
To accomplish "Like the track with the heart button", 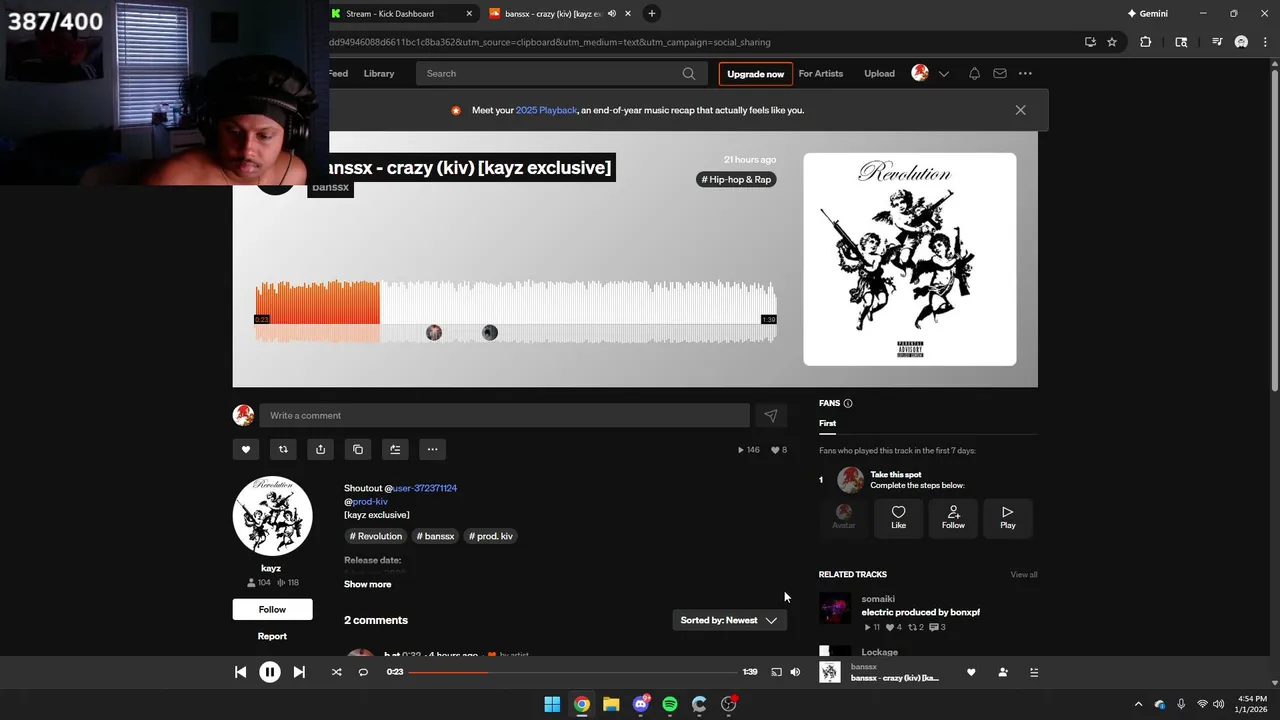I will tap(246, 449).
